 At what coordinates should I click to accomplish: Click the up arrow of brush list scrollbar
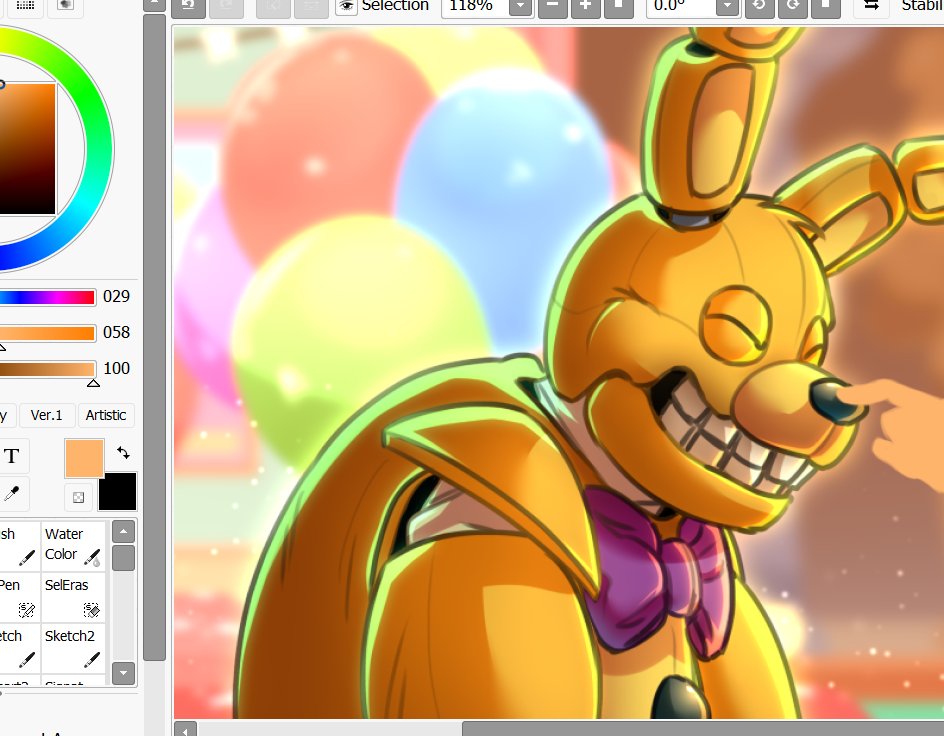coord(123,531)
